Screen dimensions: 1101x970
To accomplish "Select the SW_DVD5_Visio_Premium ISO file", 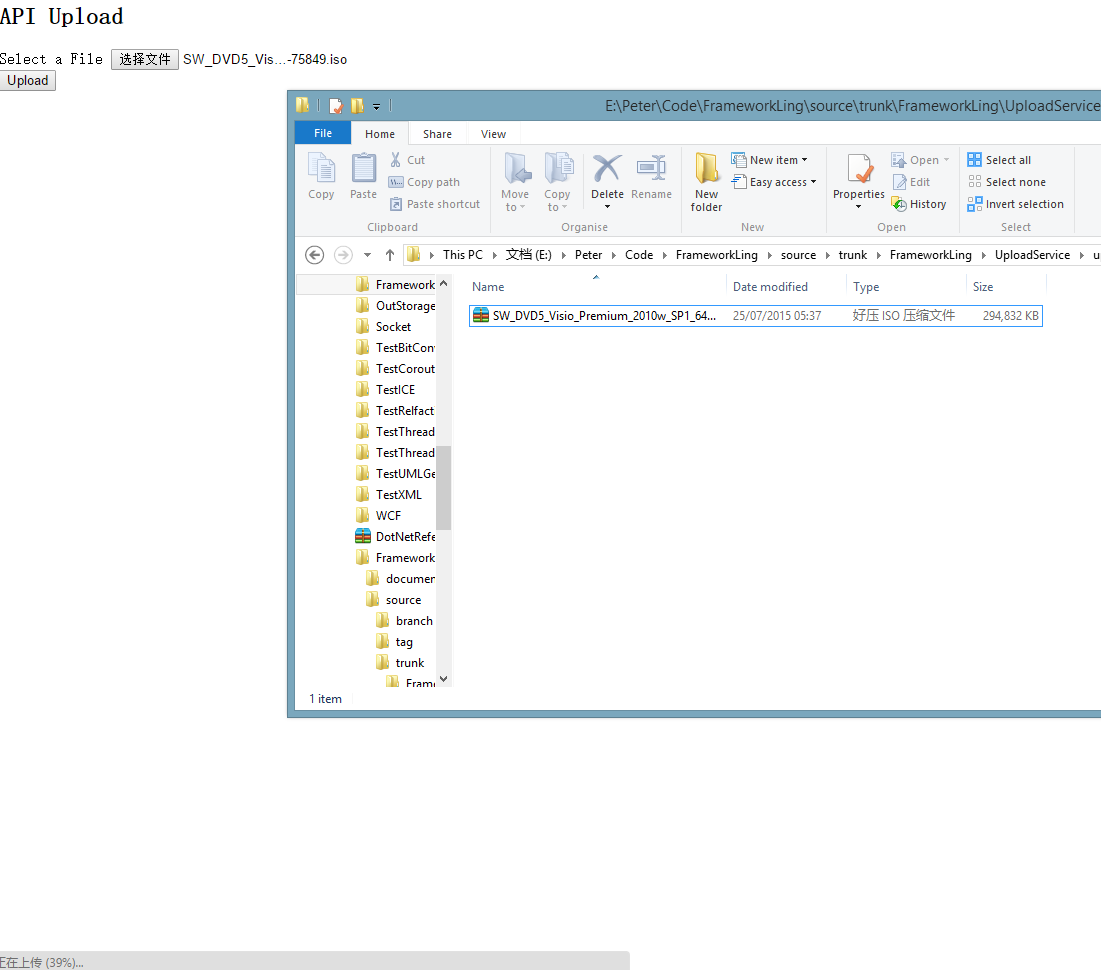I will 756,316.
